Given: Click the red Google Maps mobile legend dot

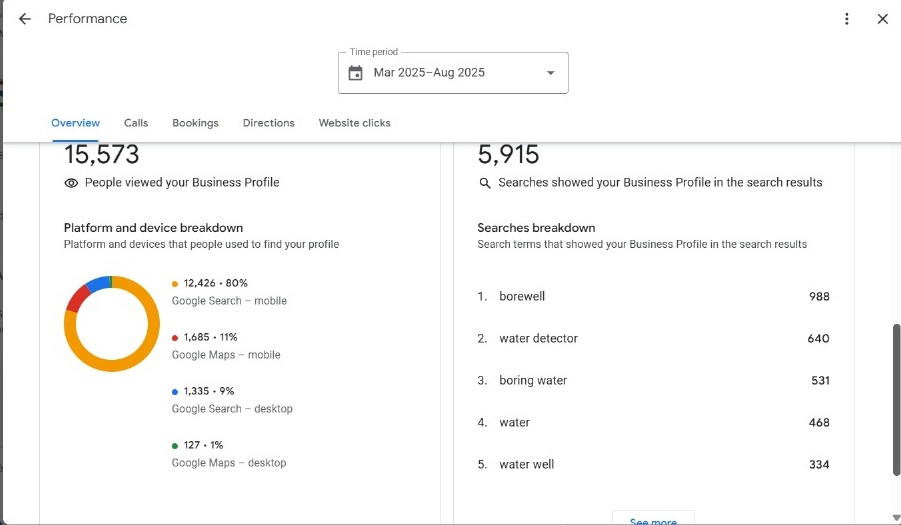Looking at the screenshot, I should [x=175, y=338].
